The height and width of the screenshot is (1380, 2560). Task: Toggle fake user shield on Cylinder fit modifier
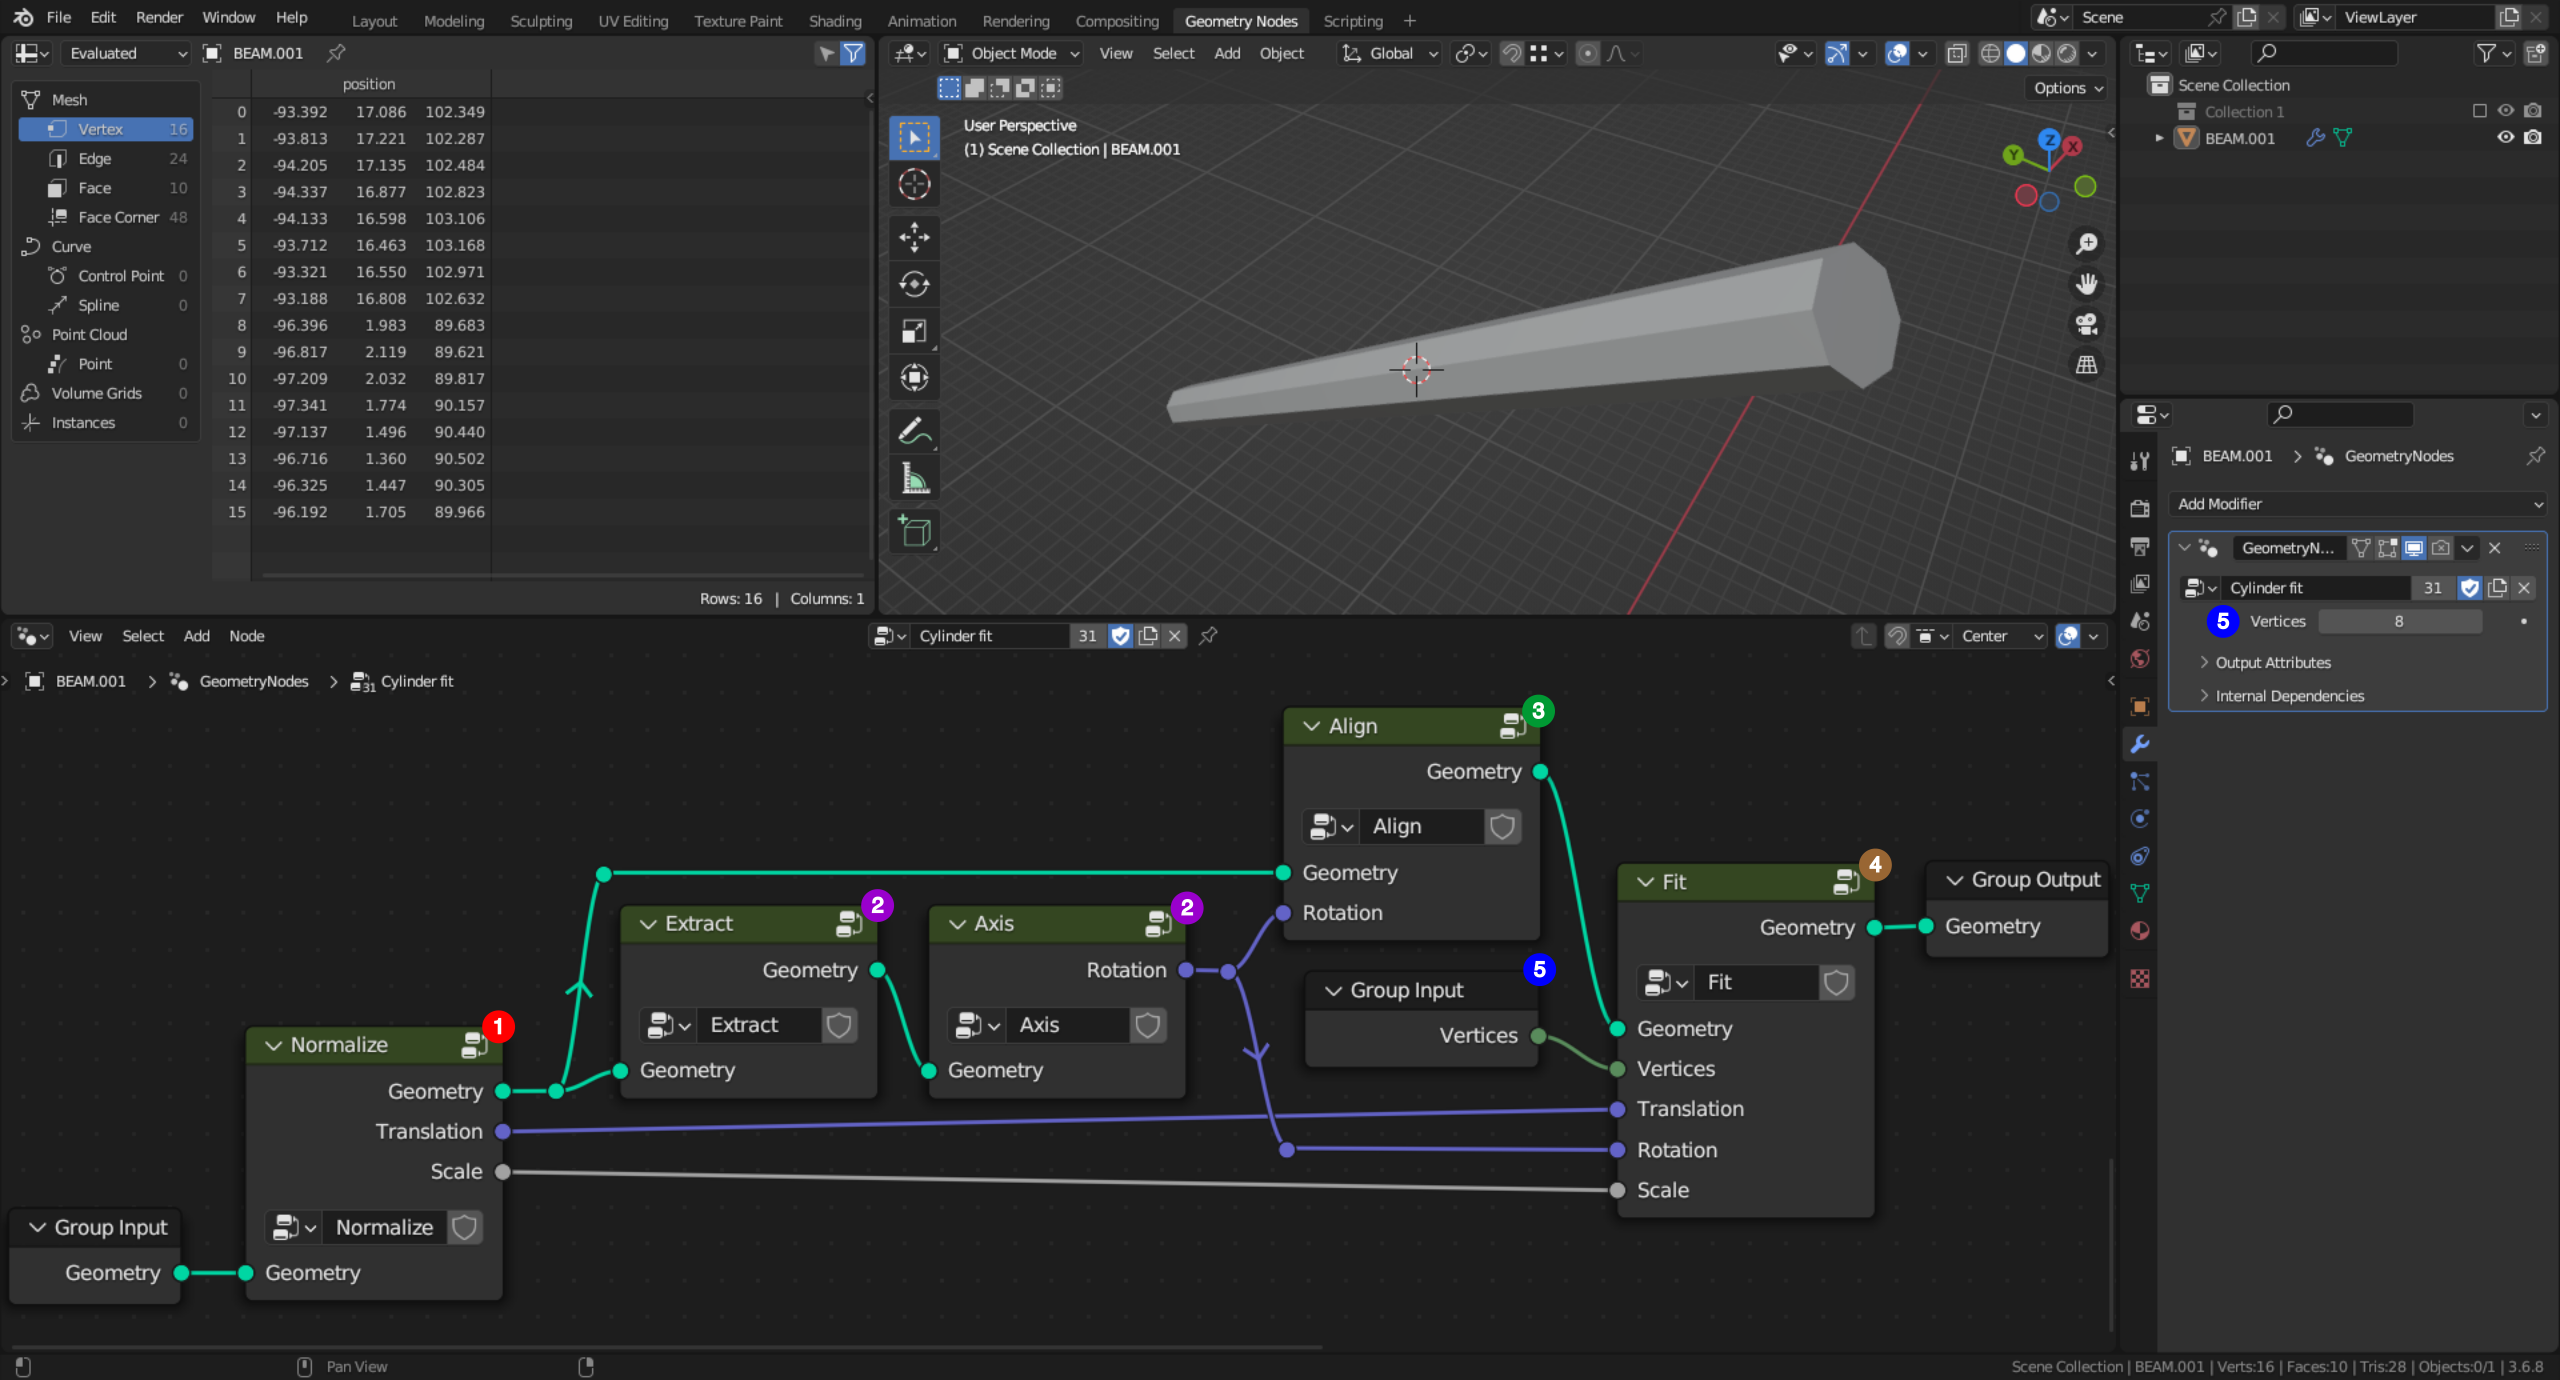(2470, 588)
